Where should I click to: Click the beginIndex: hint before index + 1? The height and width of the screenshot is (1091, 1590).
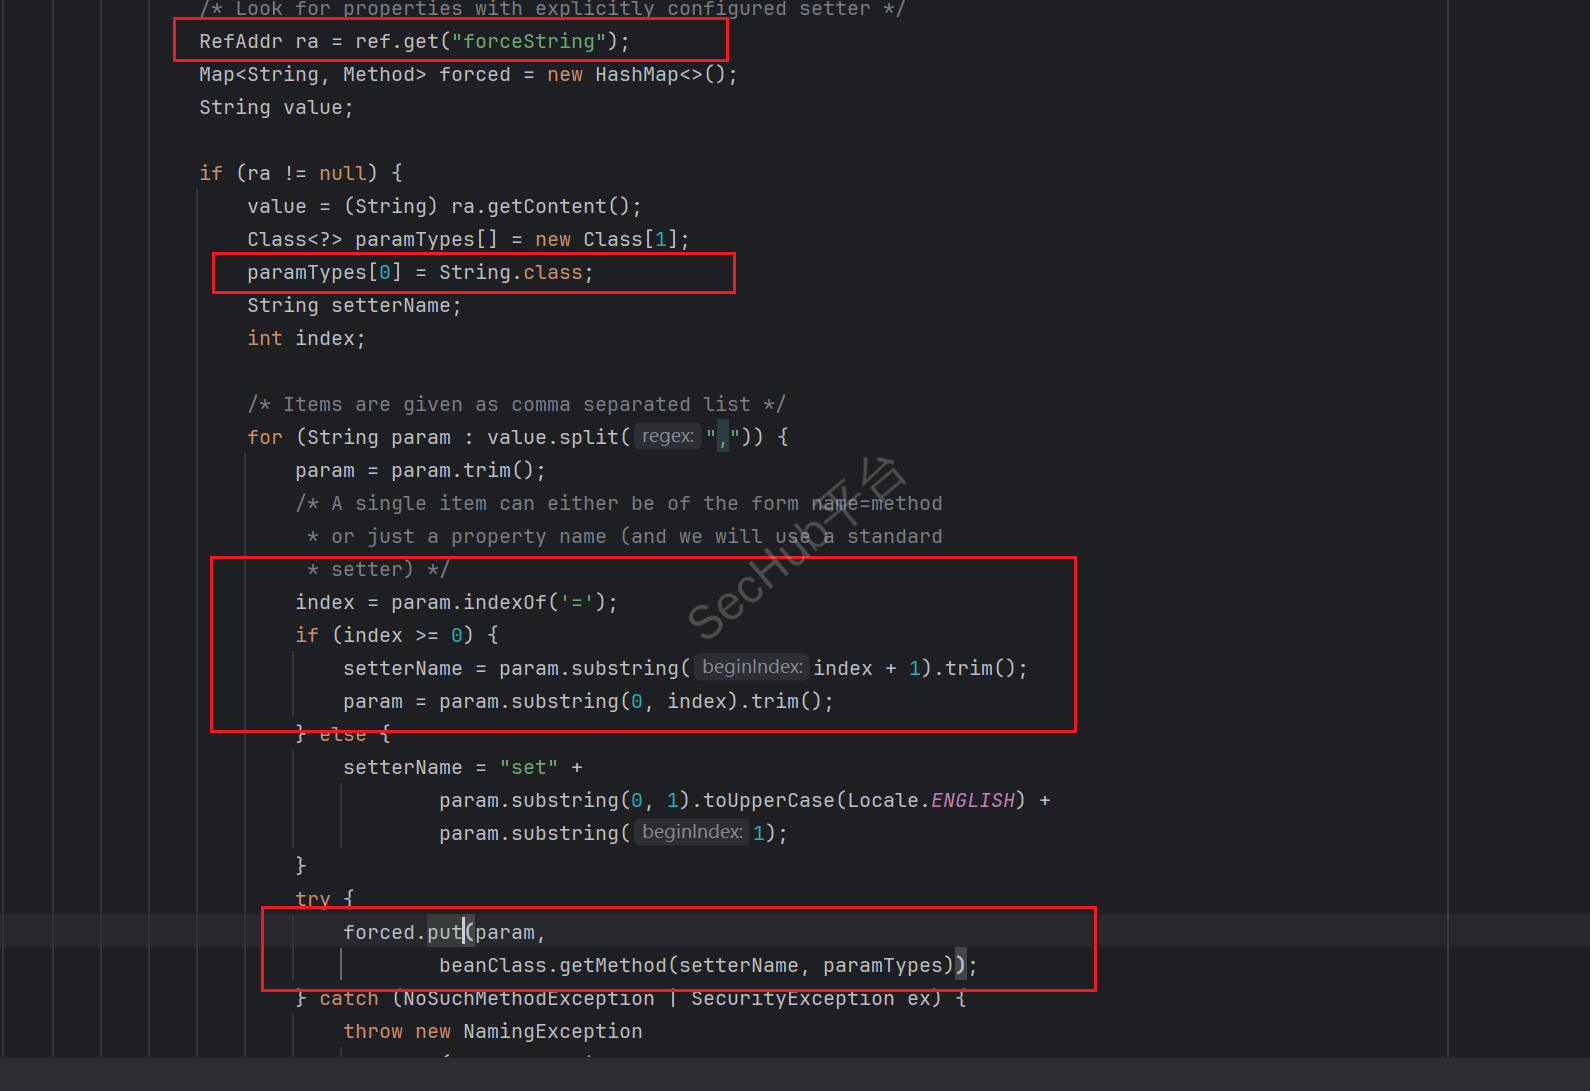(x=751, y=667)
